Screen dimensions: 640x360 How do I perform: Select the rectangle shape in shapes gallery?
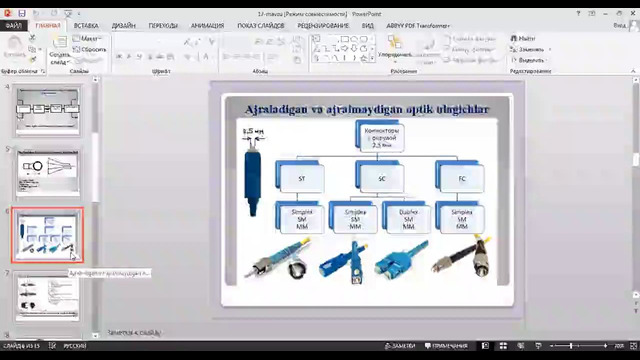pos(344,39)
